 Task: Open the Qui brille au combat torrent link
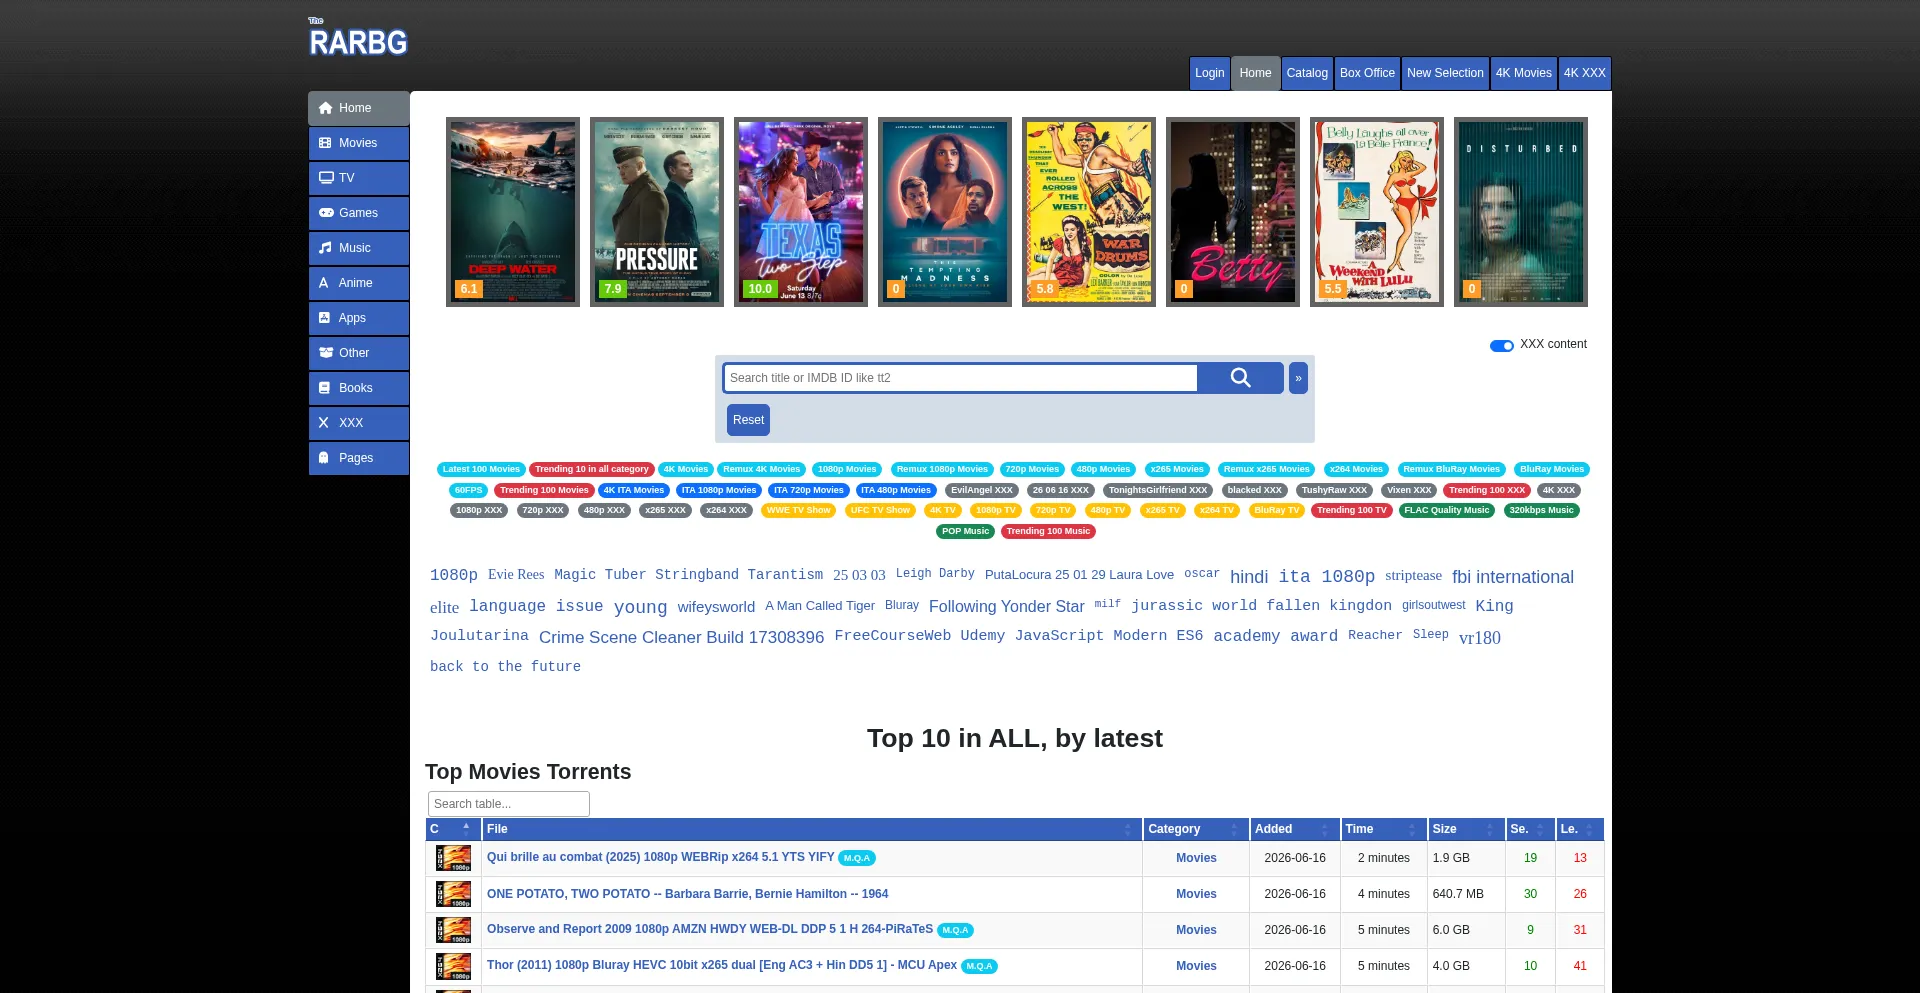[660, 857]
